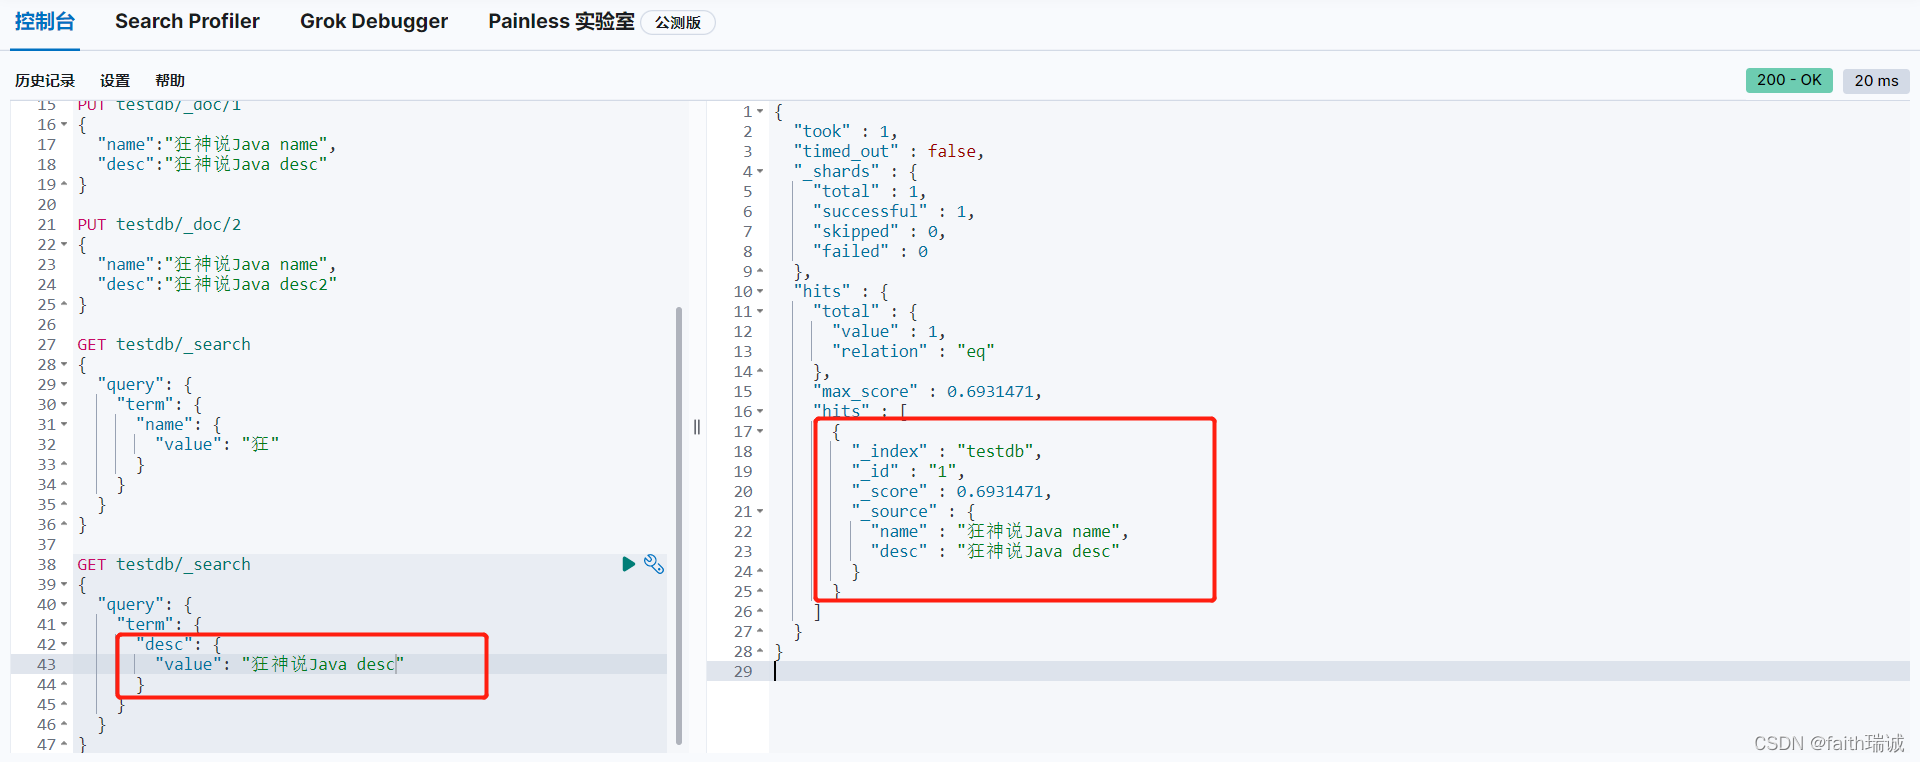This screenshot has height=762, width=1920.
Task: Open the wrench actions menu icon
Action: 654,564
